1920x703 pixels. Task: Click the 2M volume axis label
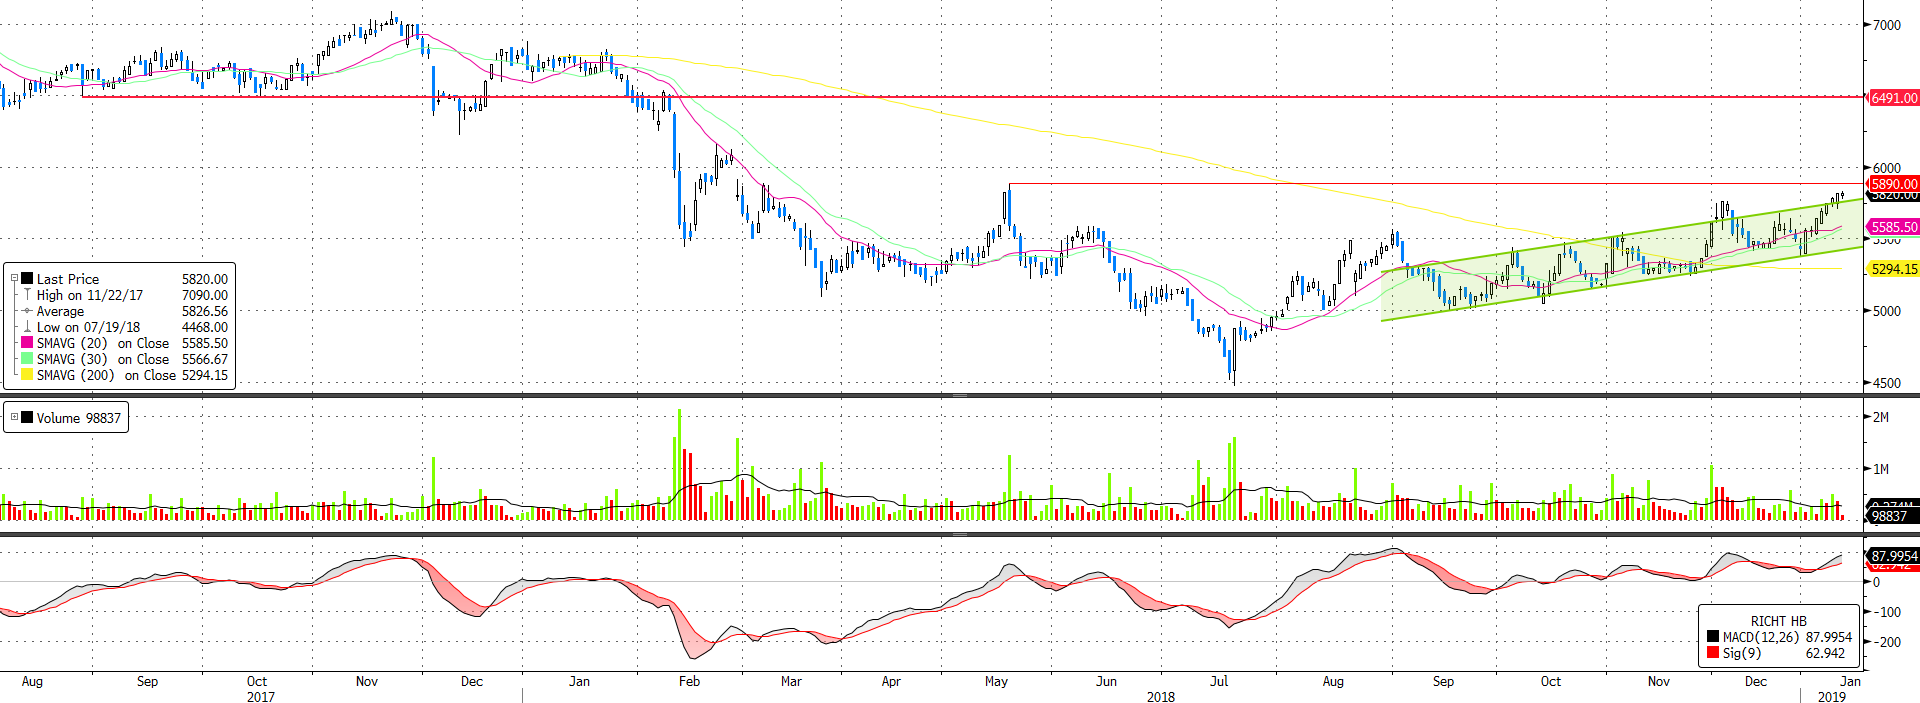(1880, 417)
